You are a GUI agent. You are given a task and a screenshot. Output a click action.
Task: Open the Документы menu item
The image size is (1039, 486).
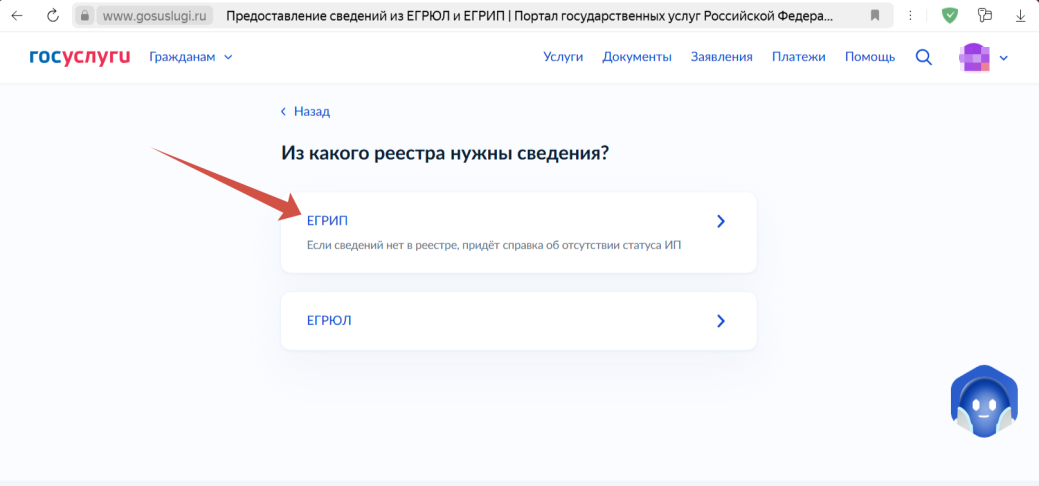[637, 57]
